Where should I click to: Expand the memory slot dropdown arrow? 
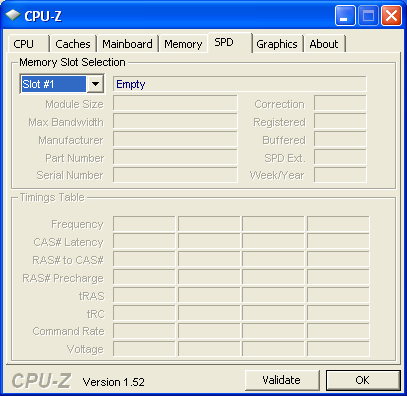coord(95,84)
